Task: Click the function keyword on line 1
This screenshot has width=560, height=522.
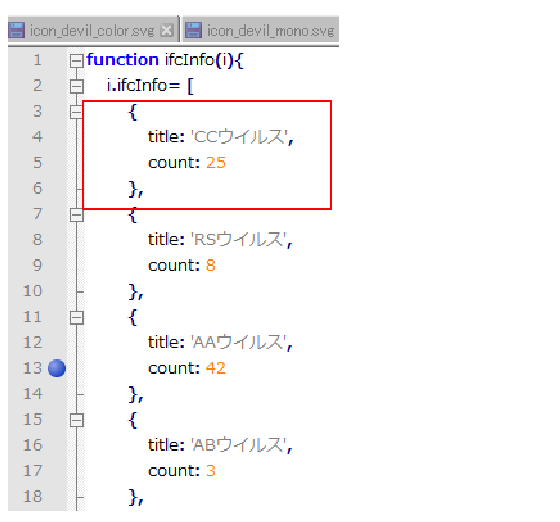Action: click(x=122, y=60)
